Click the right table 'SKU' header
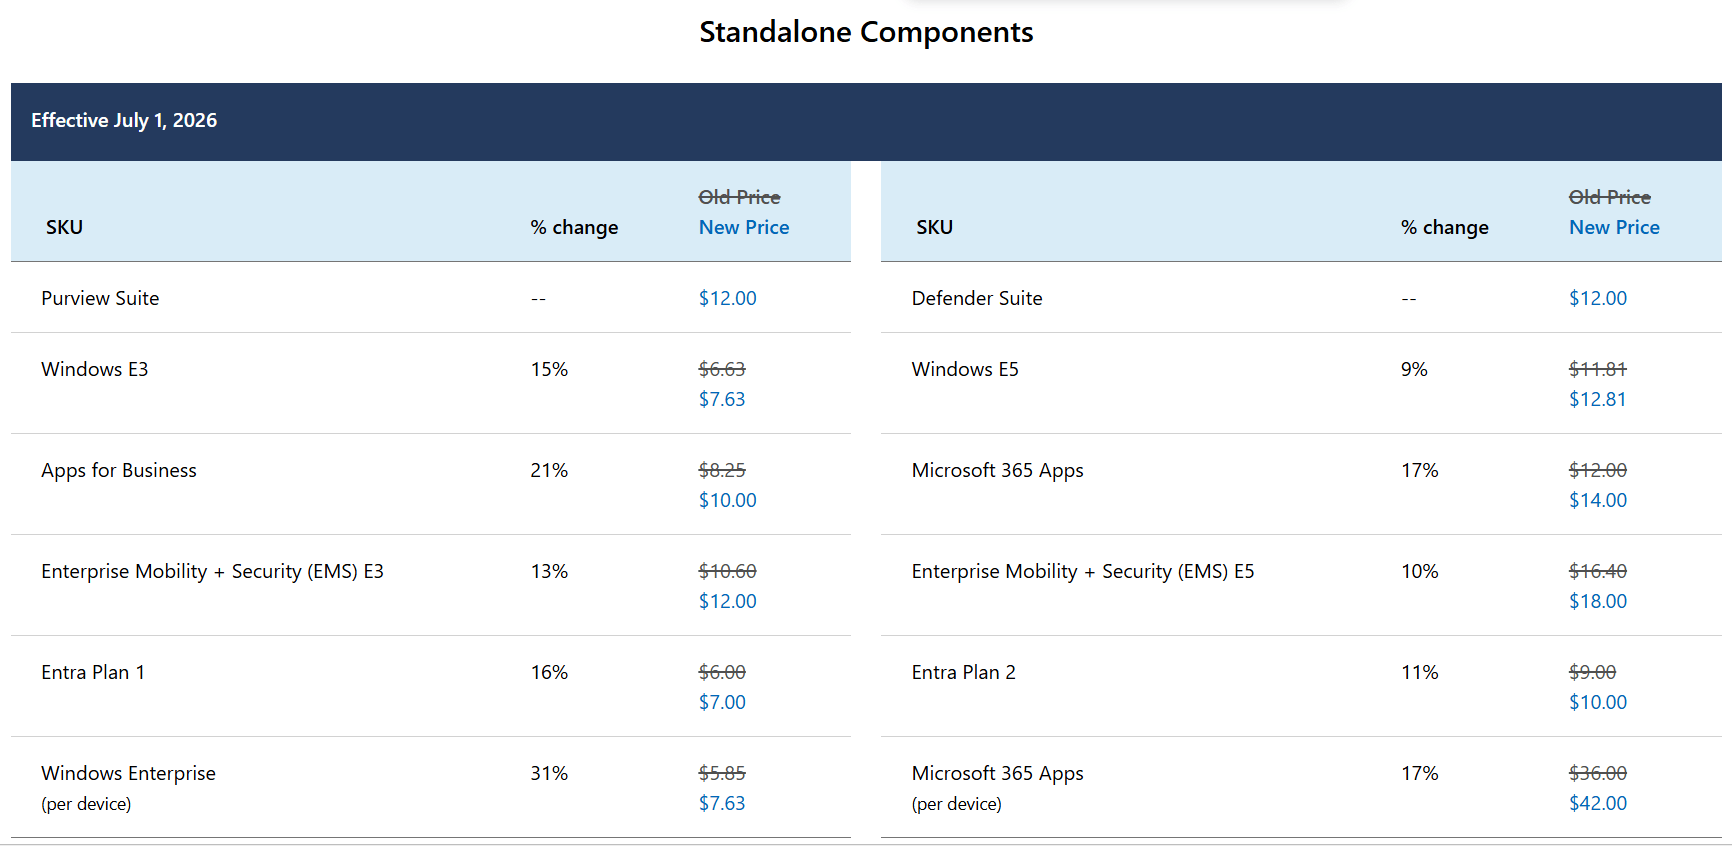This screenshot has width=1732, height=846. pyautogui.click(x=934, y=227)
